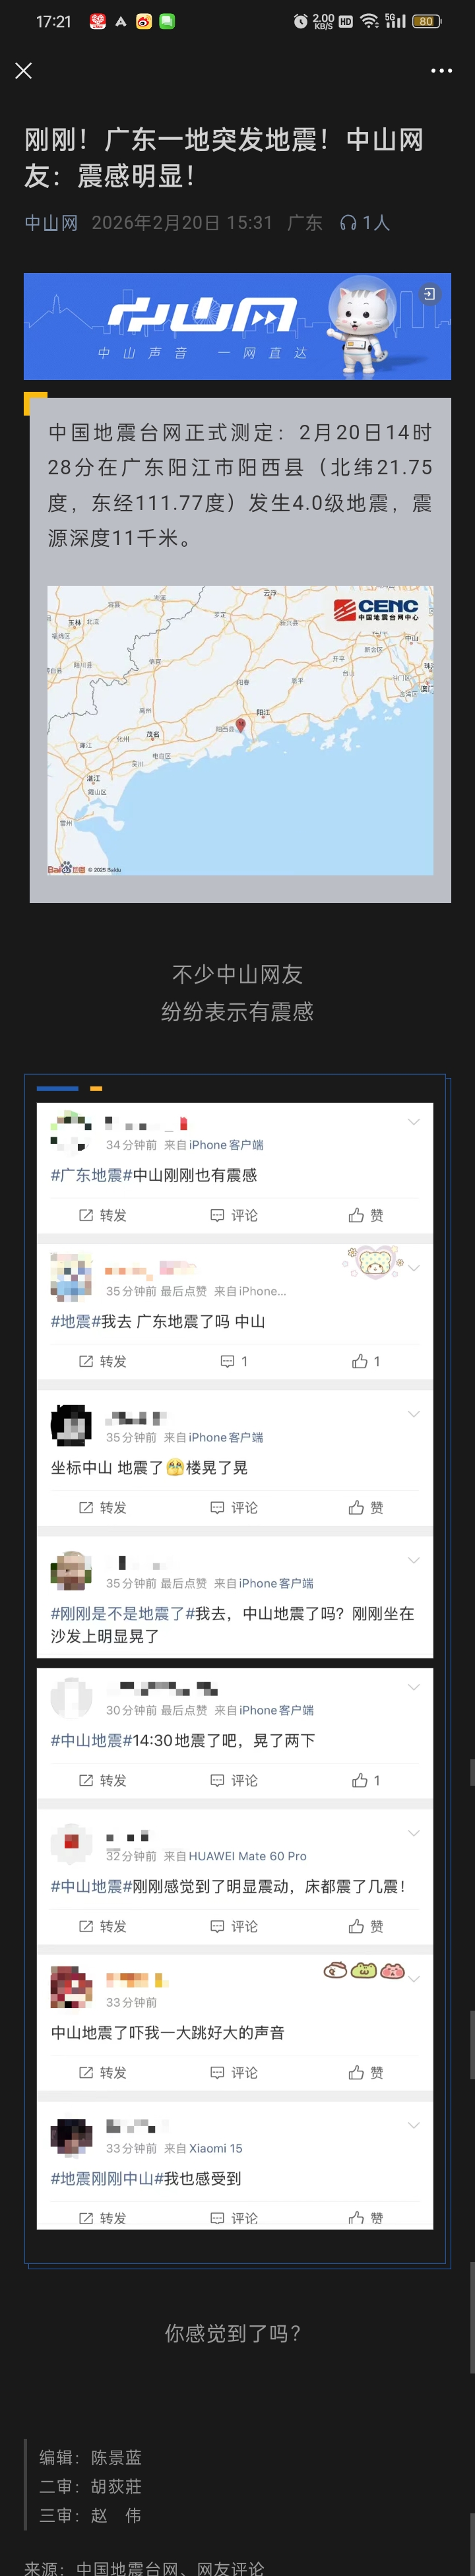Tap the 中山网 banner image

[x=237, y=326]
